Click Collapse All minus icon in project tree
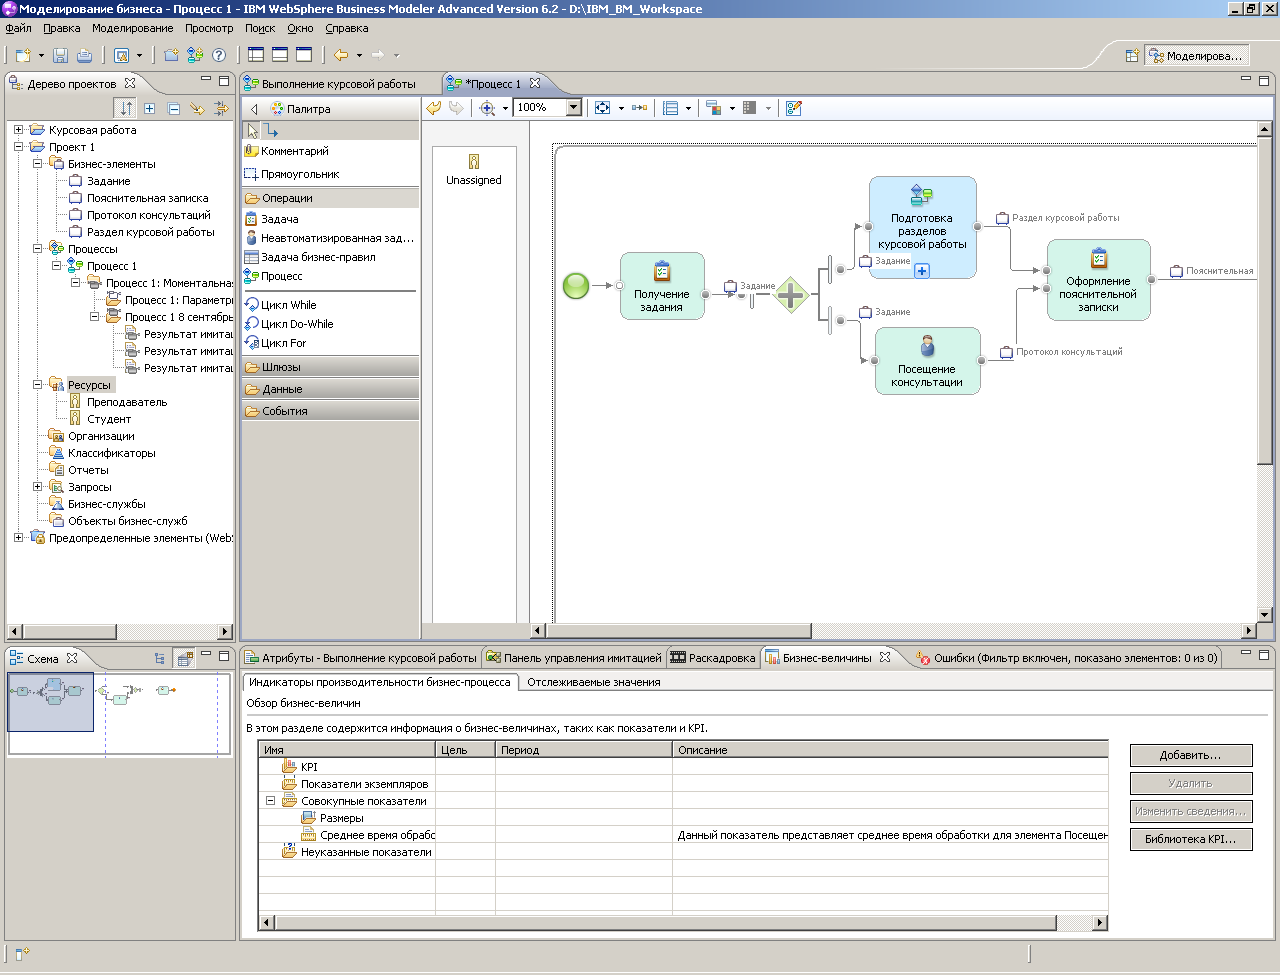The width and height of the screenshot is (1280, 975). [x=173, y=108]
